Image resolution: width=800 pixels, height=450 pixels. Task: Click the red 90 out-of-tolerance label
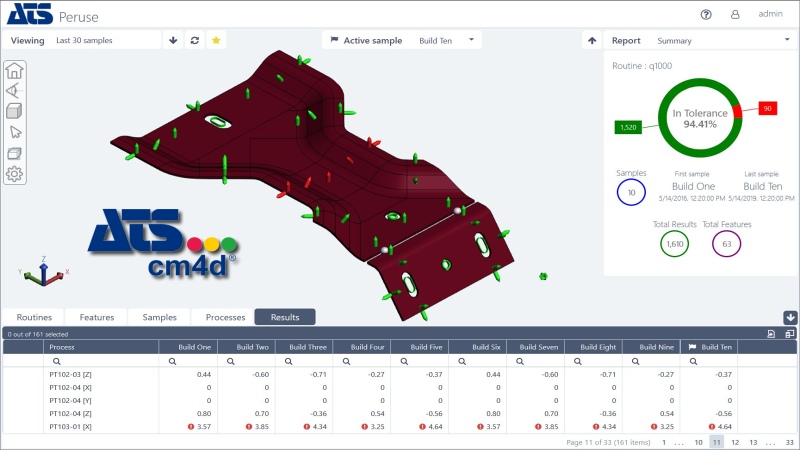[768, 108]
